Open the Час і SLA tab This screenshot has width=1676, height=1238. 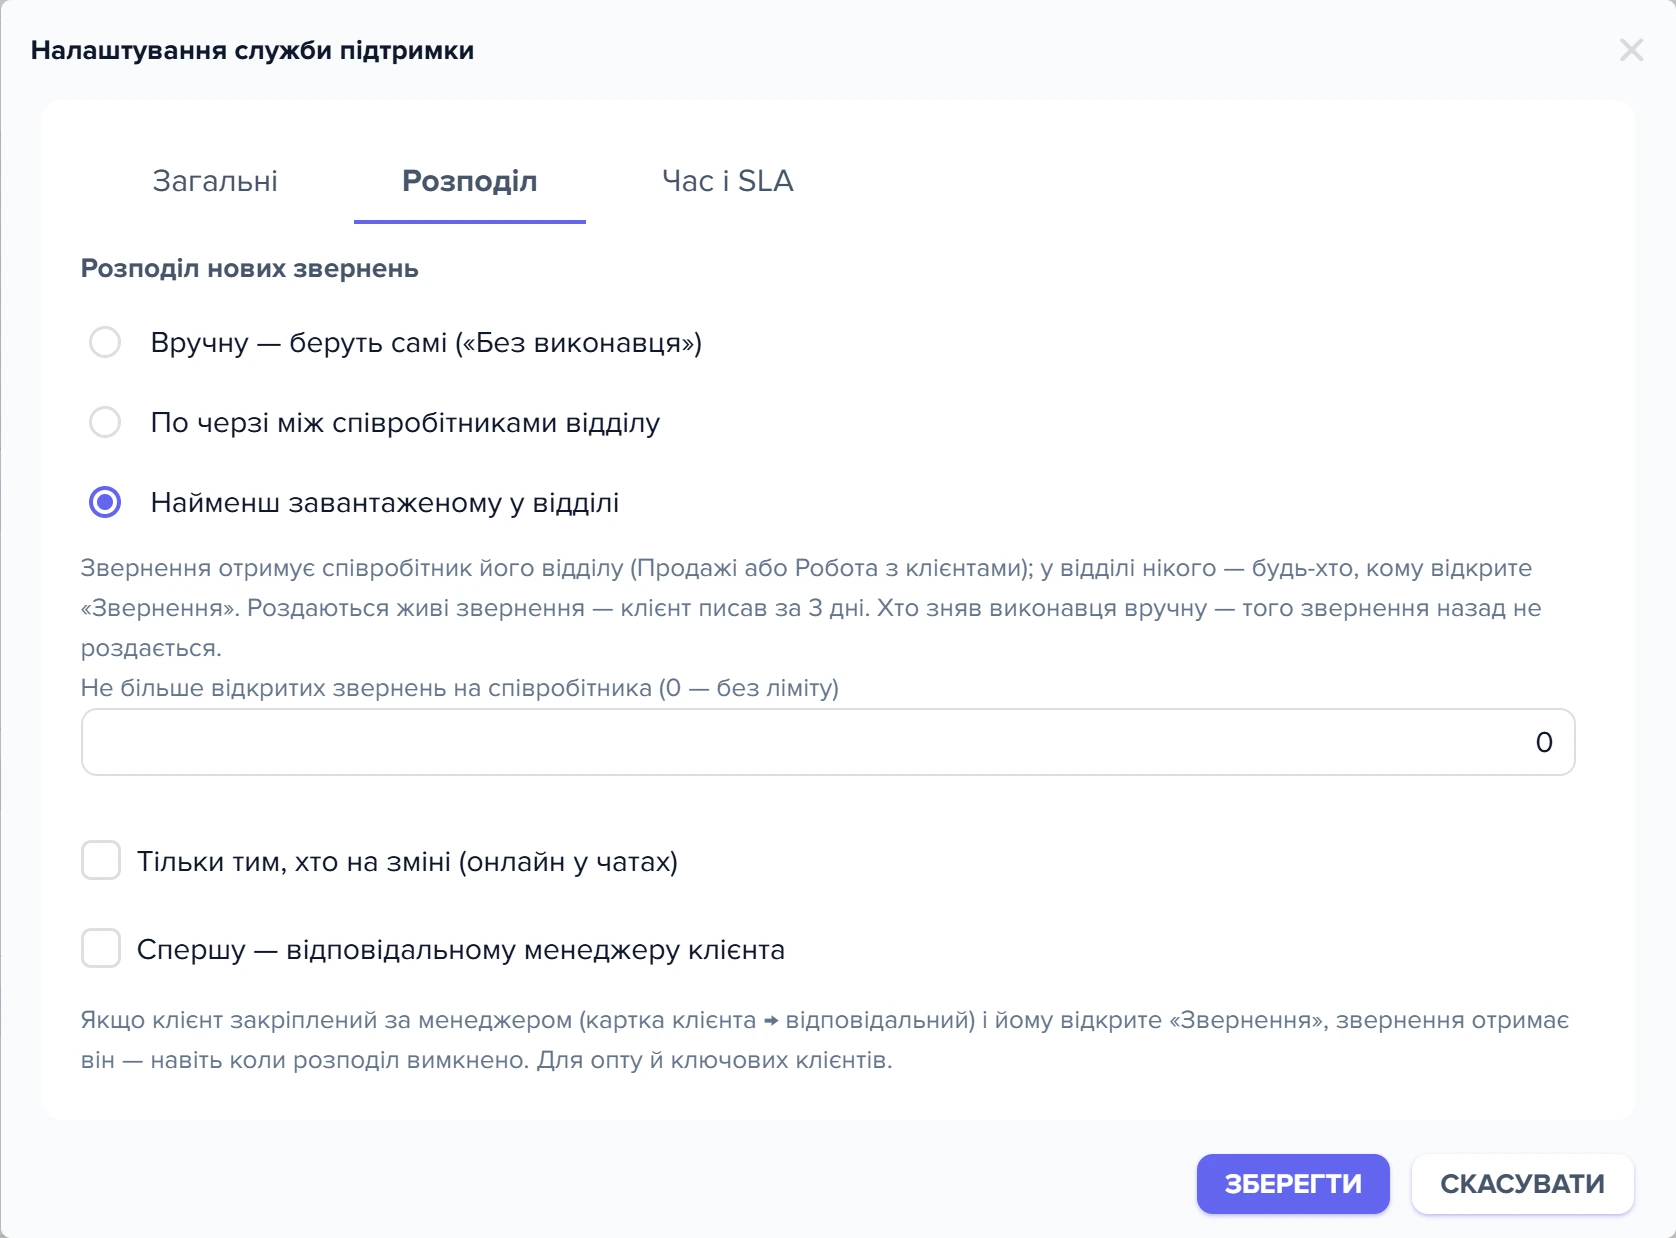728,181
